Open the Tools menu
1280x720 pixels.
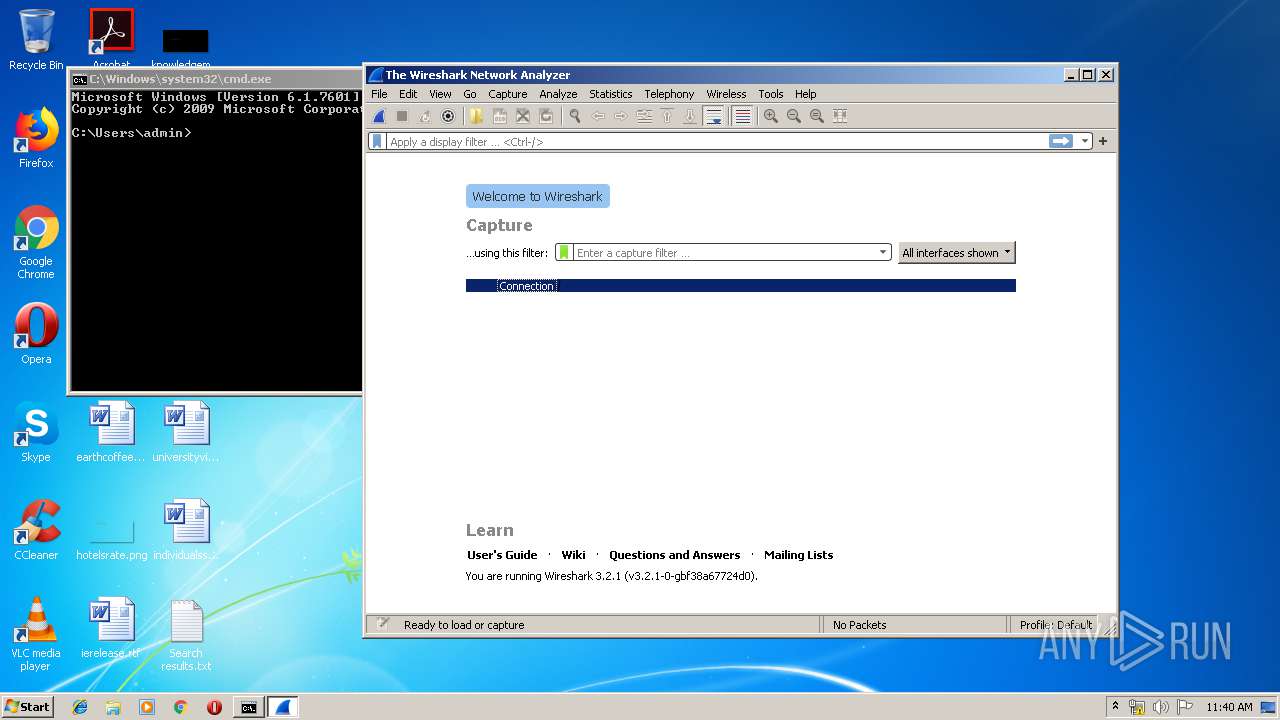point(770,94)
